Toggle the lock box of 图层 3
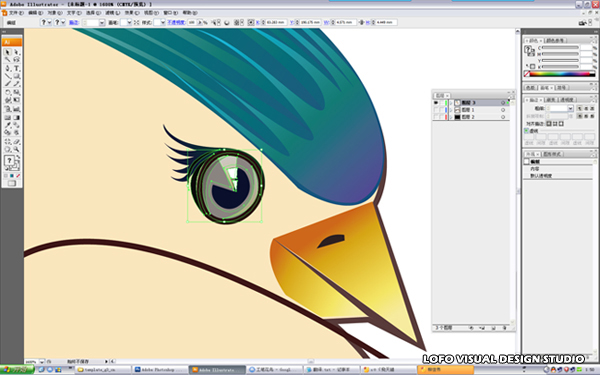Viewport: 600px width, 375px height. (x=442, y=103)
